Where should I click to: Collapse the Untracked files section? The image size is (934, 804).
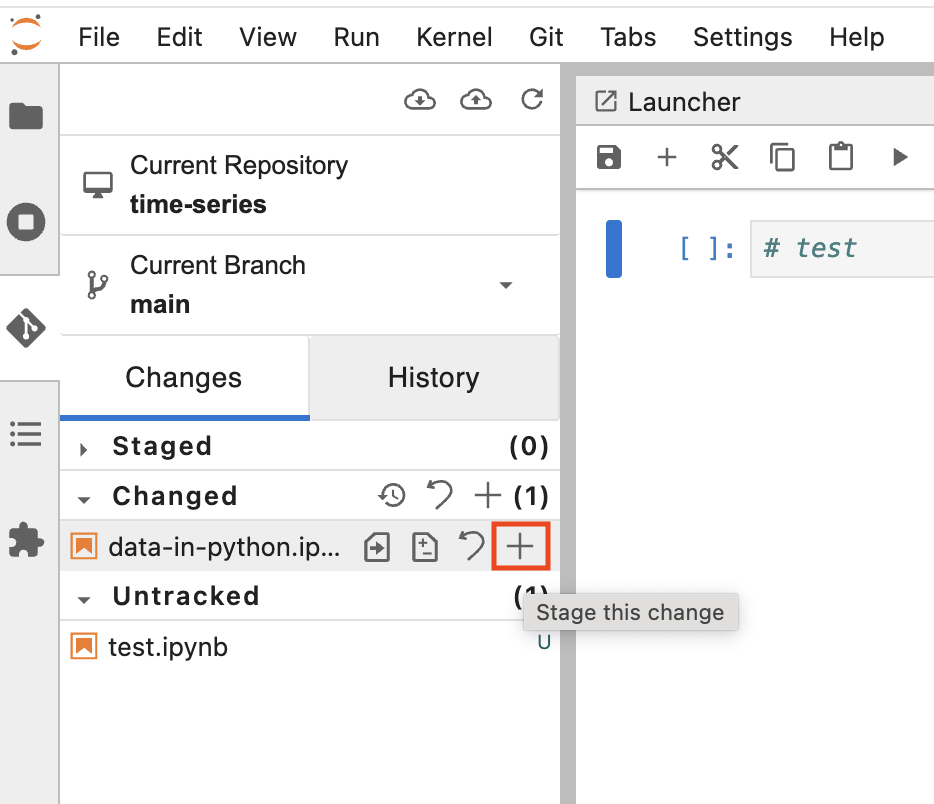(84, 596)
